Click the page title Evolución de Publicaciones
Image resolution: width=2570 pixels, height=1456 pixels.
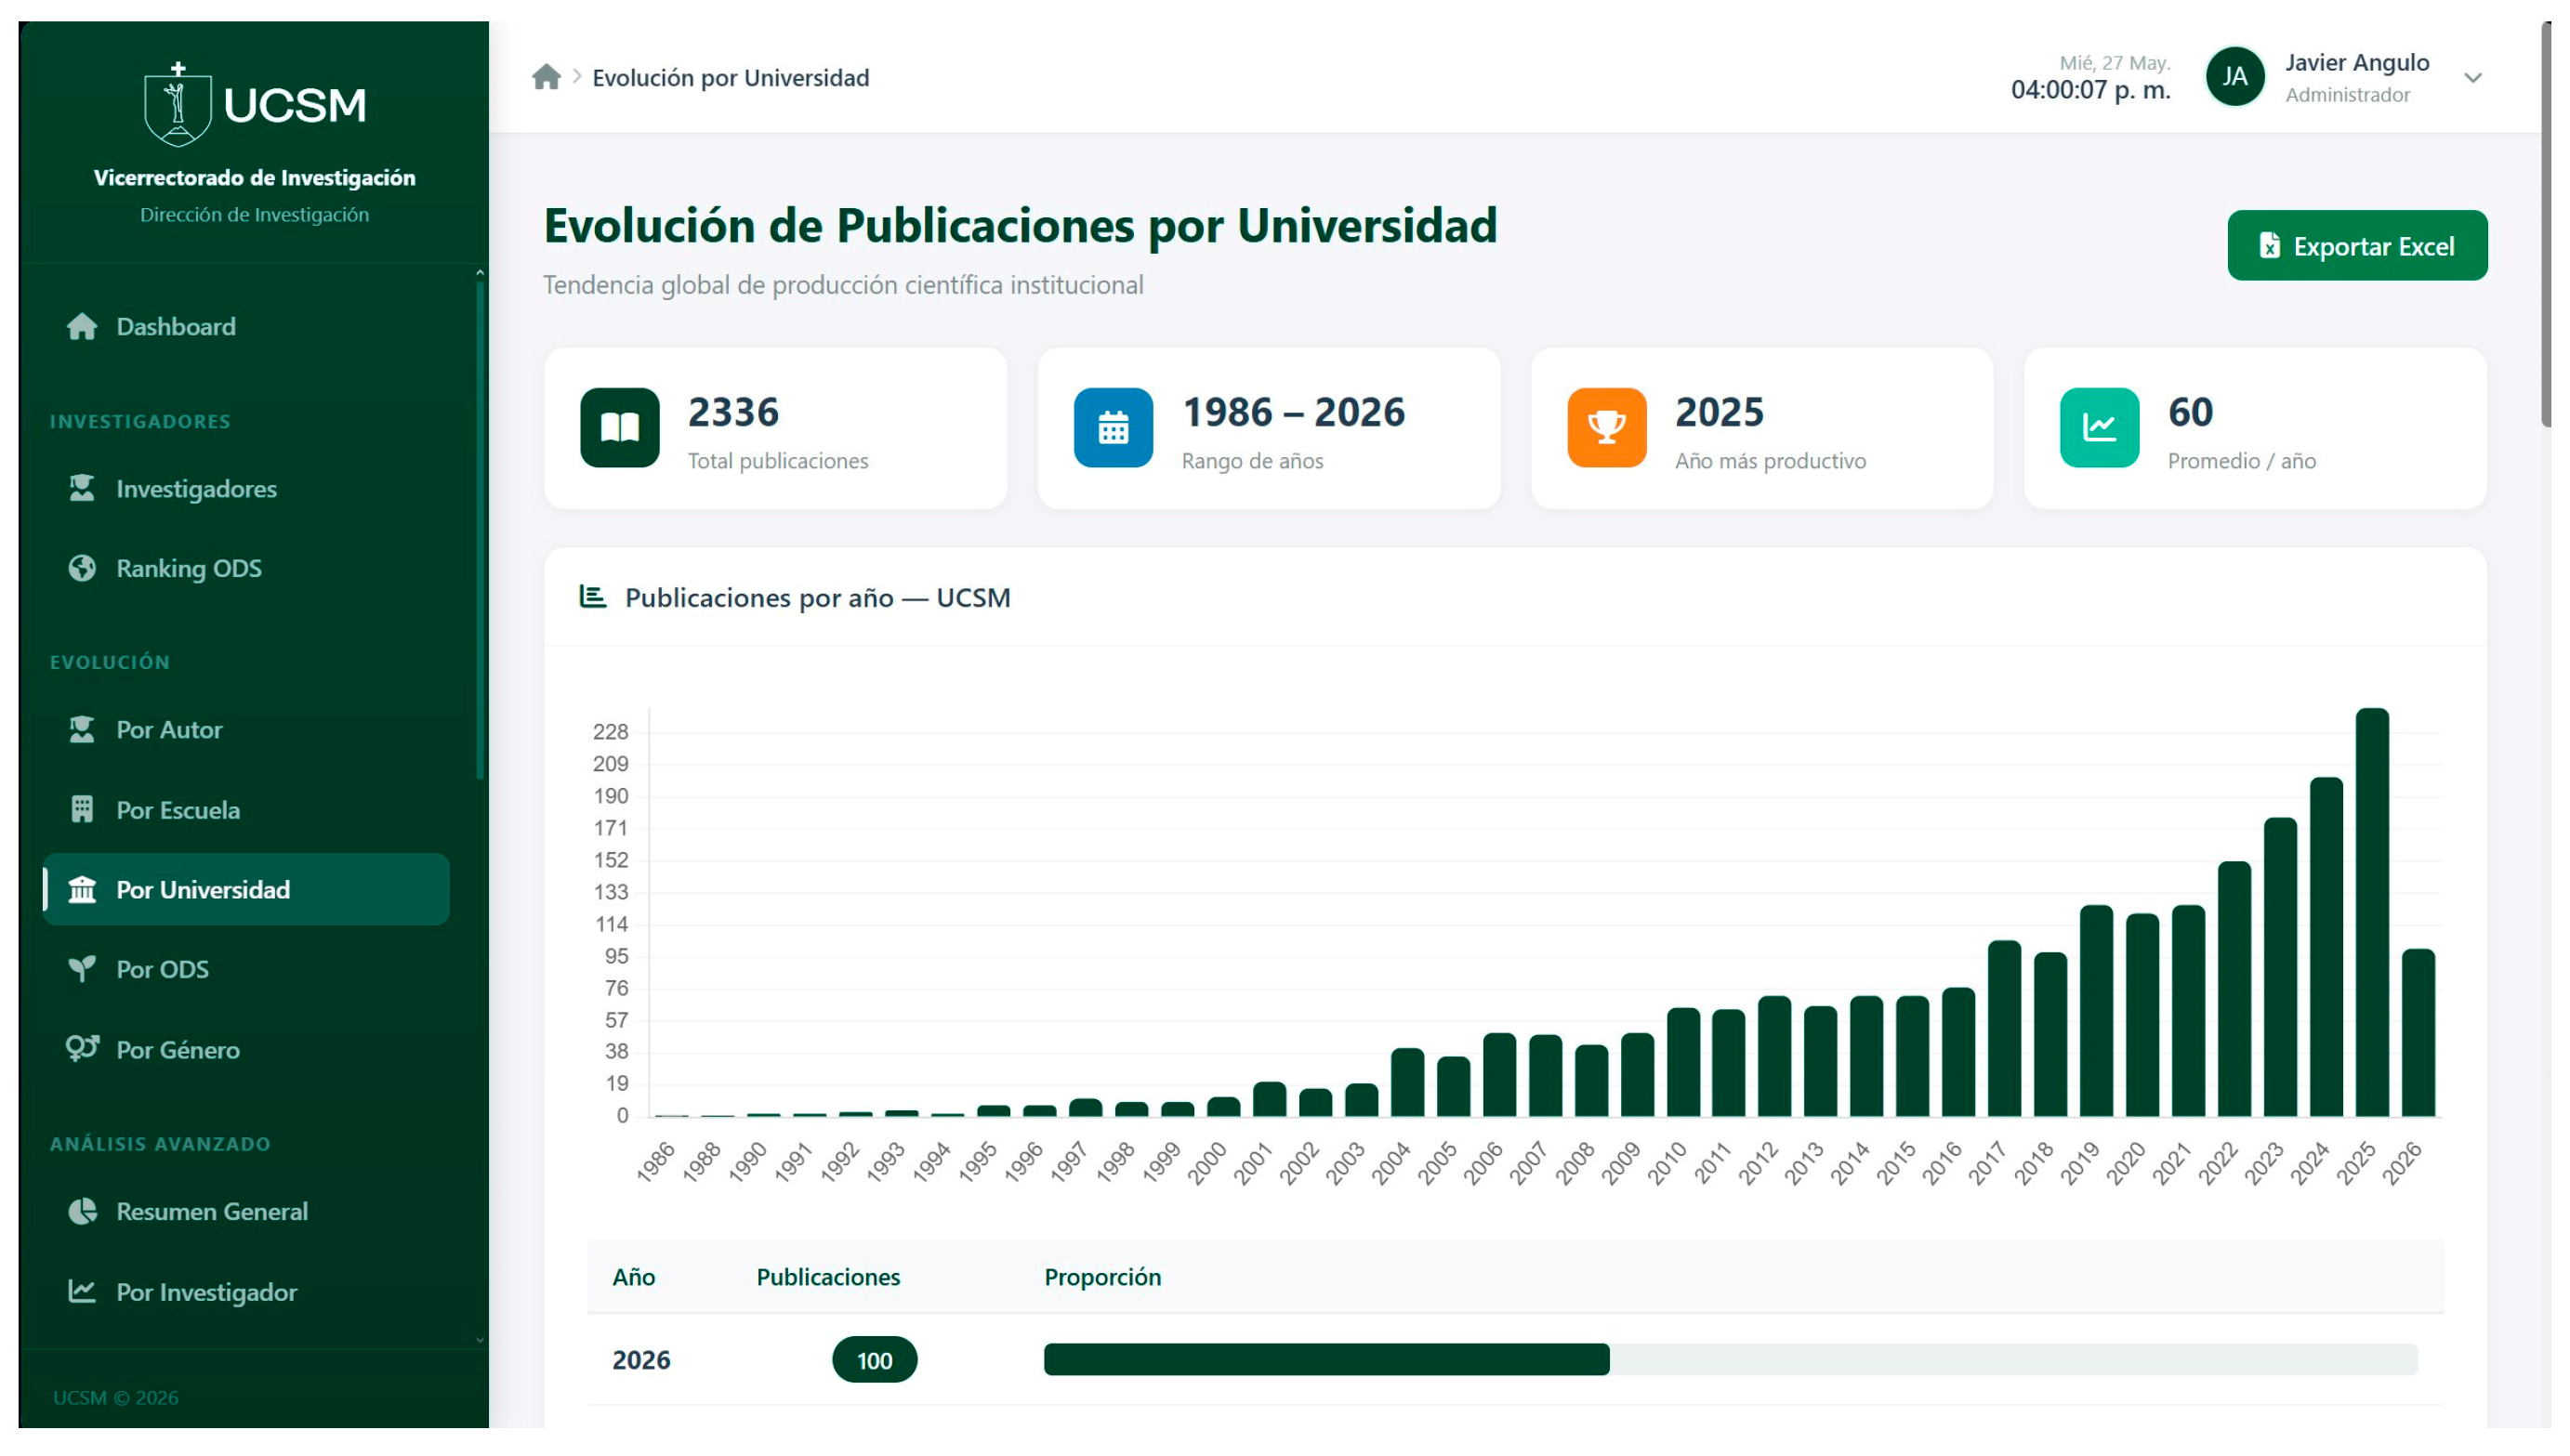pos(1020,225)
